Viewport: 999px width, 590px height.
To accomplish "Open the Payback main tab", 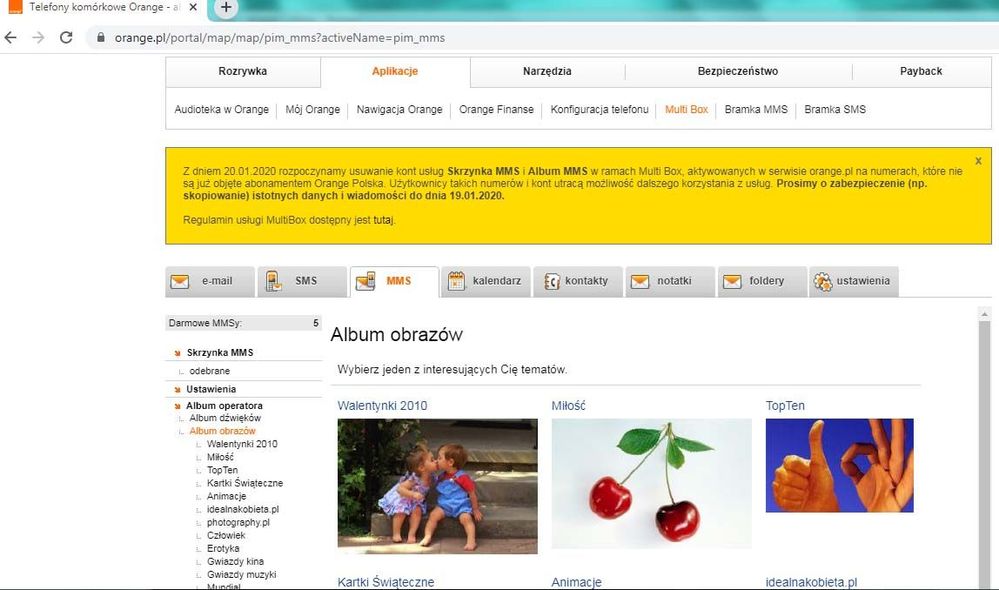I will [921, 71].
